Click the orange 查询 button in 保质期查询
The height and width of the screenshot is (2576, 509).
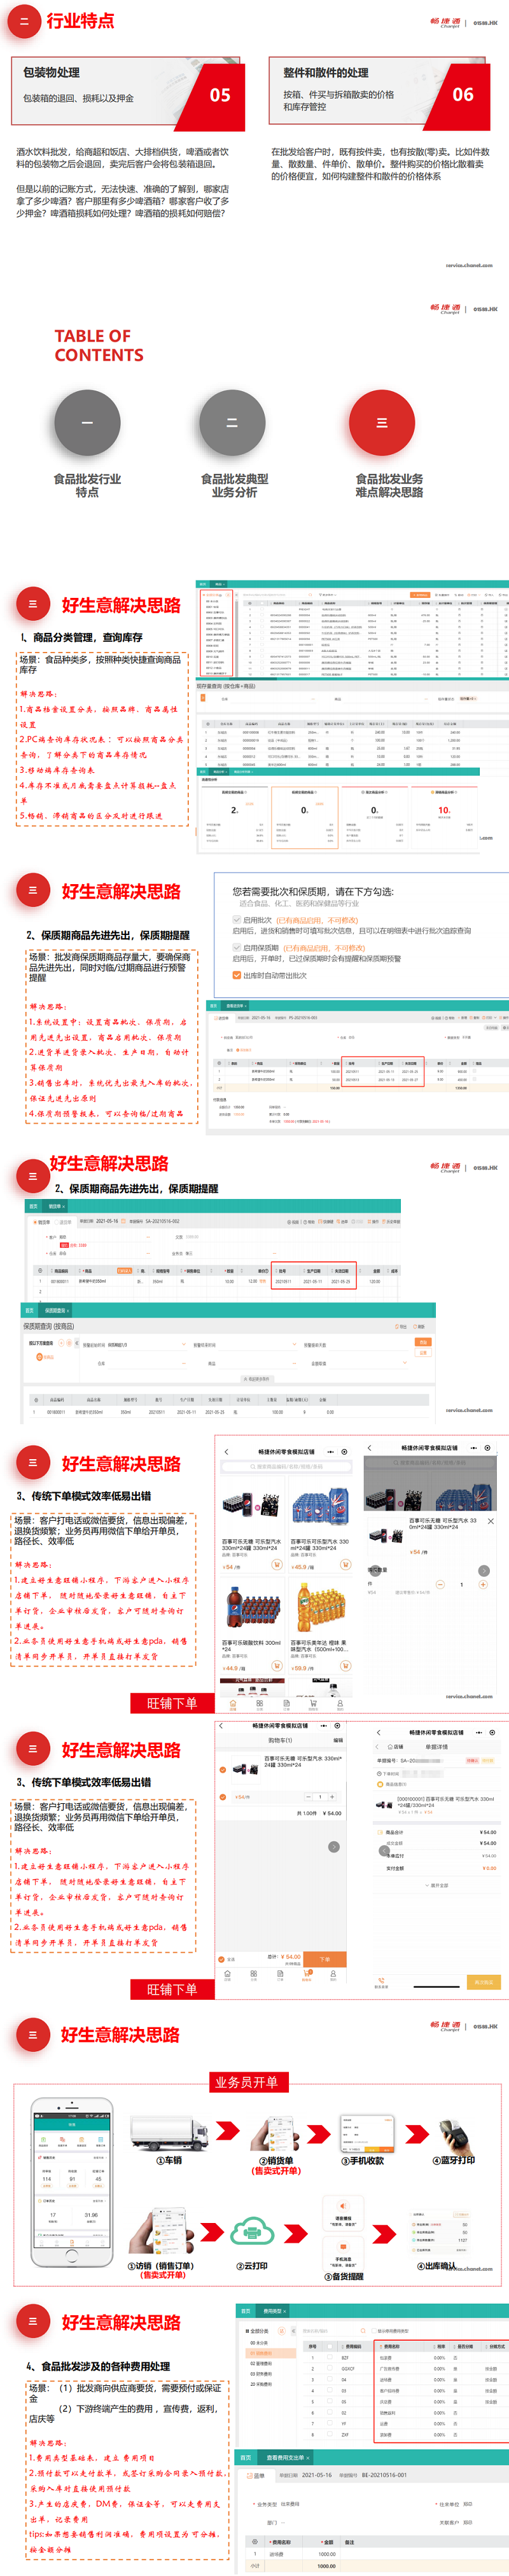tap(422, 1342)
